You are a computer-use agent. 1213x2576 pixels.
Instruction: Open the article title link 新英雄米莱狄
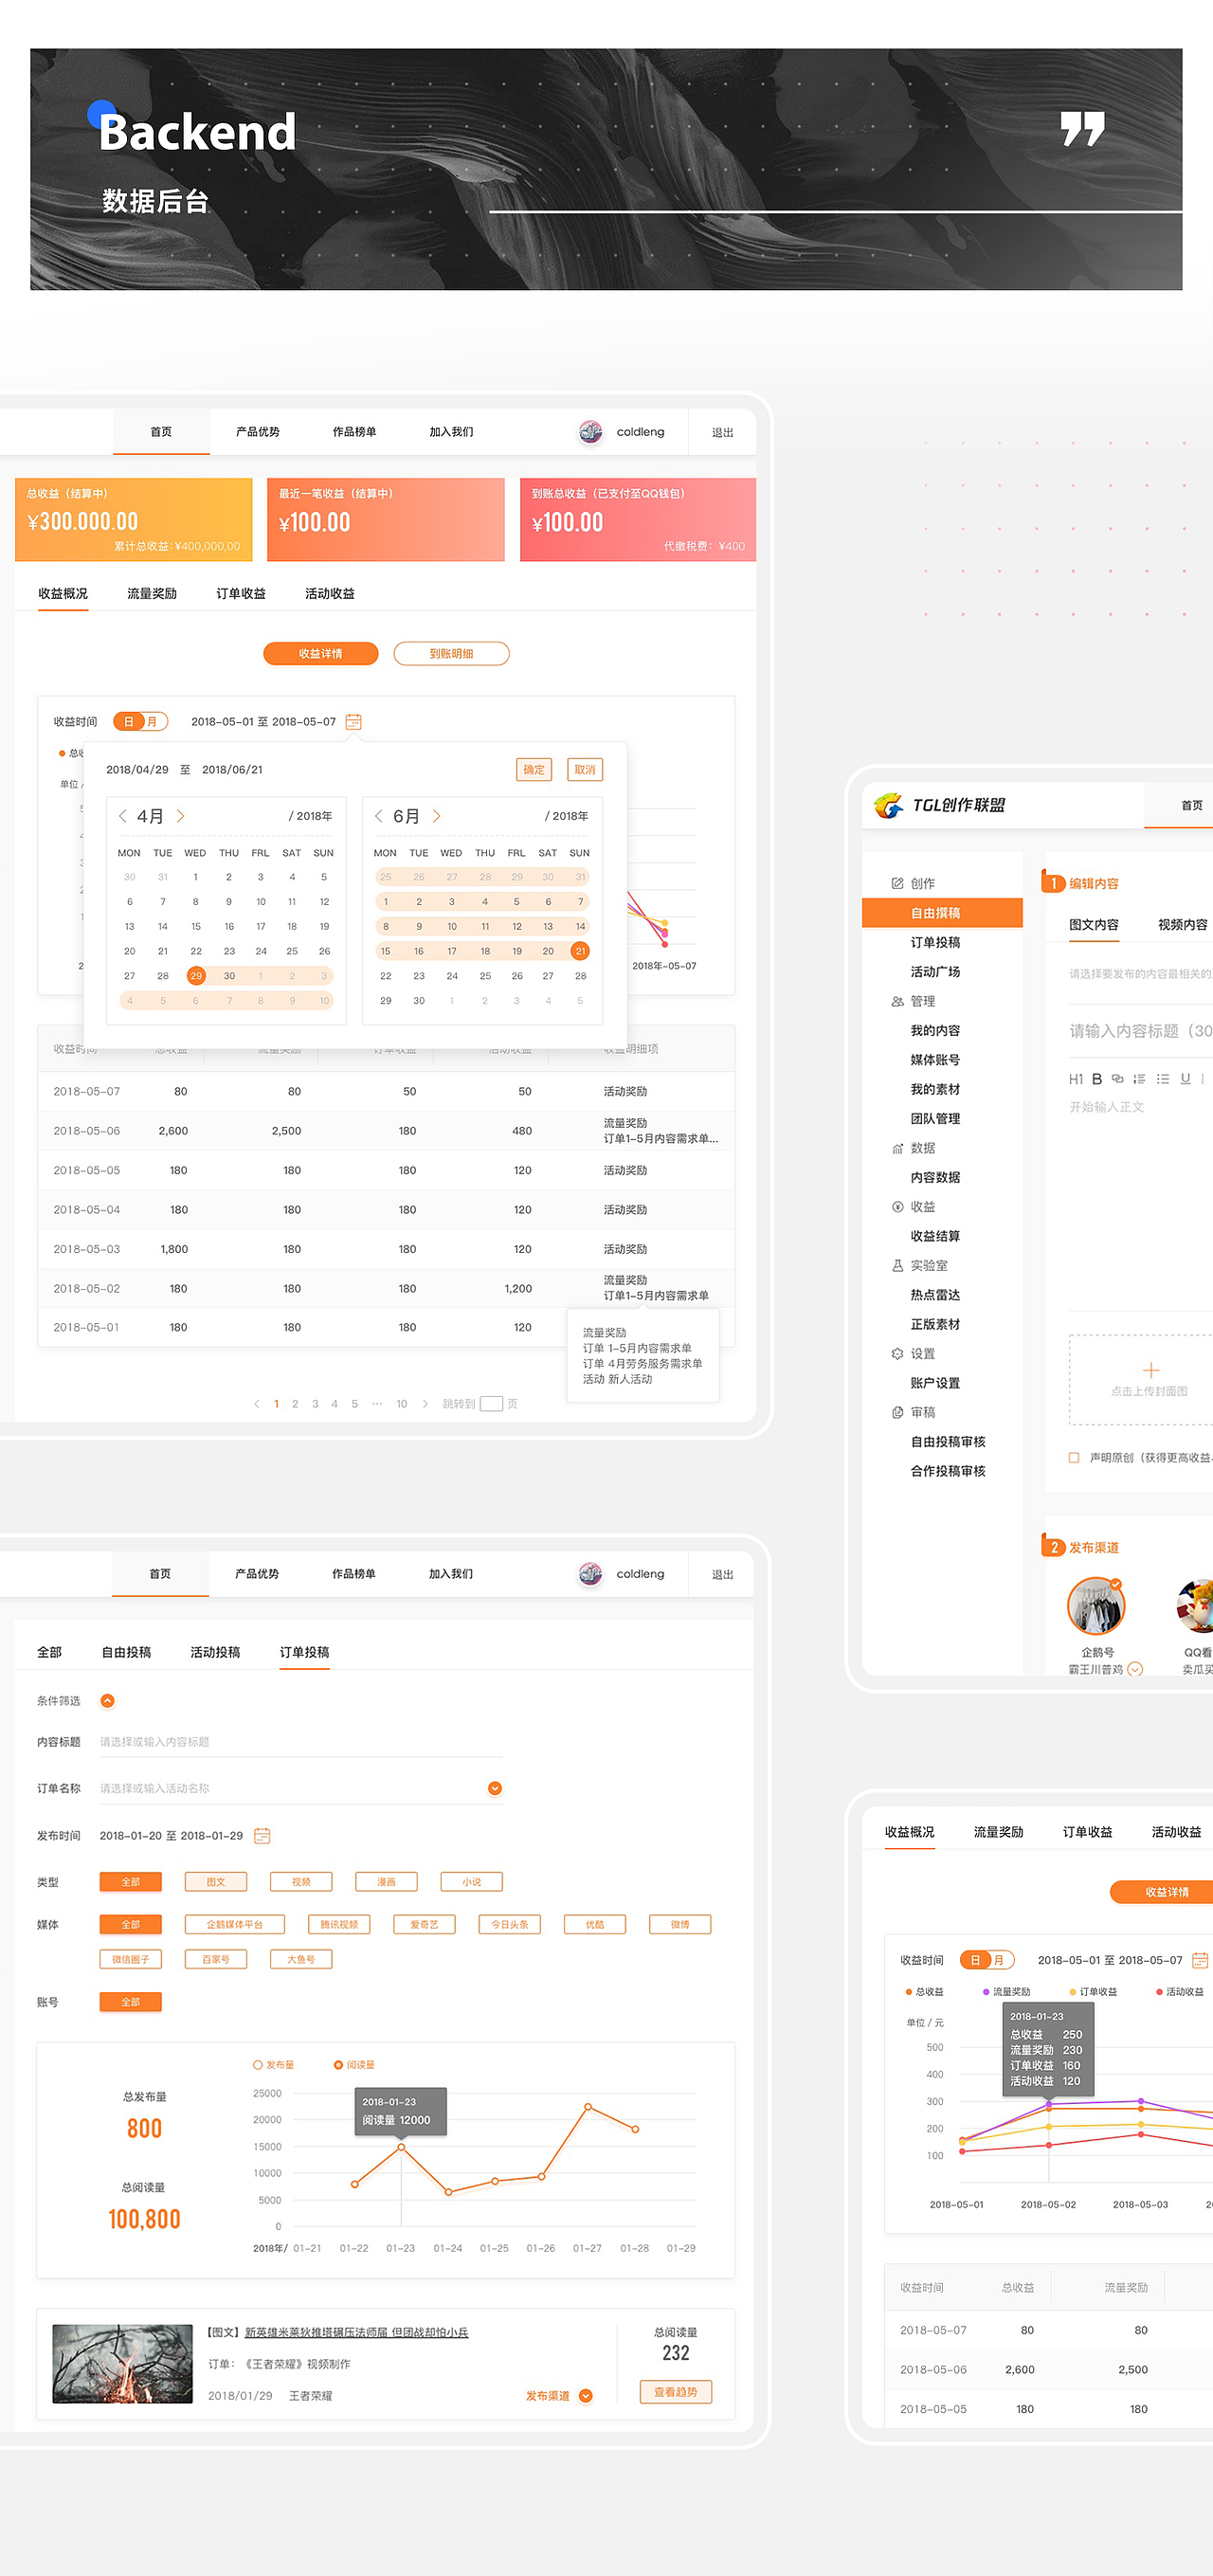pyautogui.click(x=357, y=2332)
